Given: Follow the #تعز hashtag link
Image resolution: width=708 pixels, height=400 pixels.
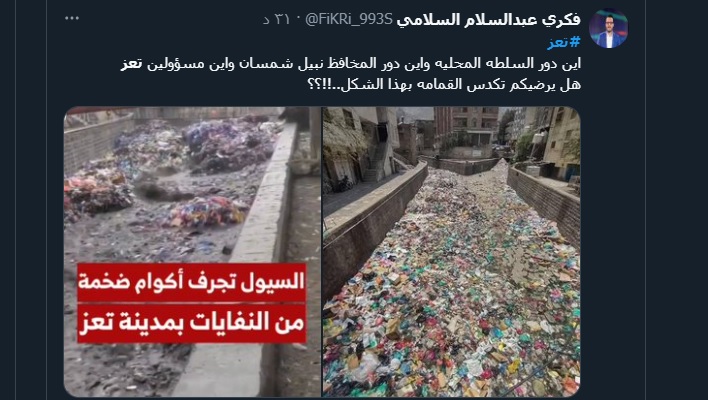Looking at the screenshot, I should tap(564, 42).
